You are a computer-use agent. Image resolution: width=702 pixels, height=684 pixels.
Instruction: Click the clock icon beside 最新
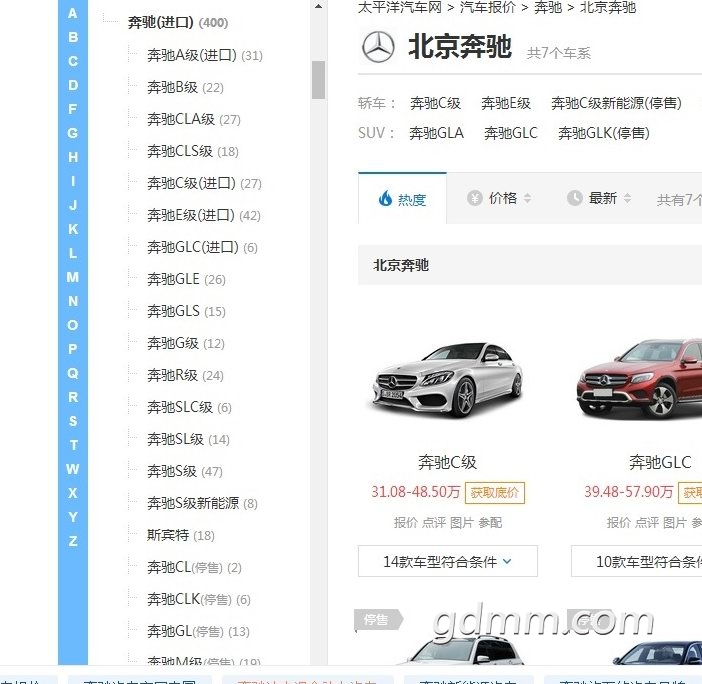[574, 198]
